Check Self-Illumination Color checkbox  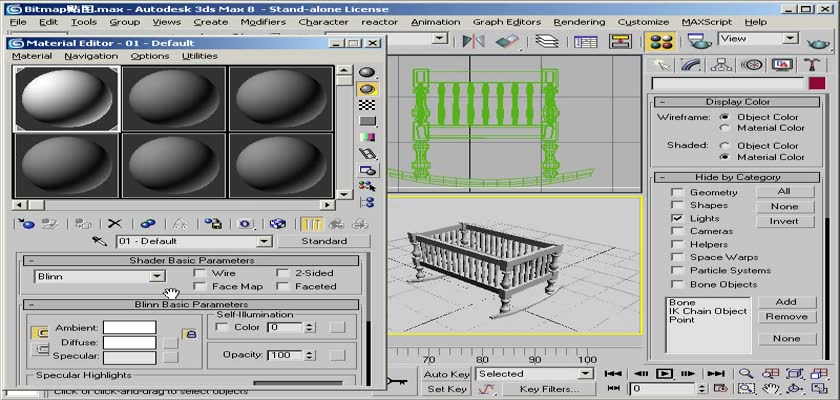point(221,327)
